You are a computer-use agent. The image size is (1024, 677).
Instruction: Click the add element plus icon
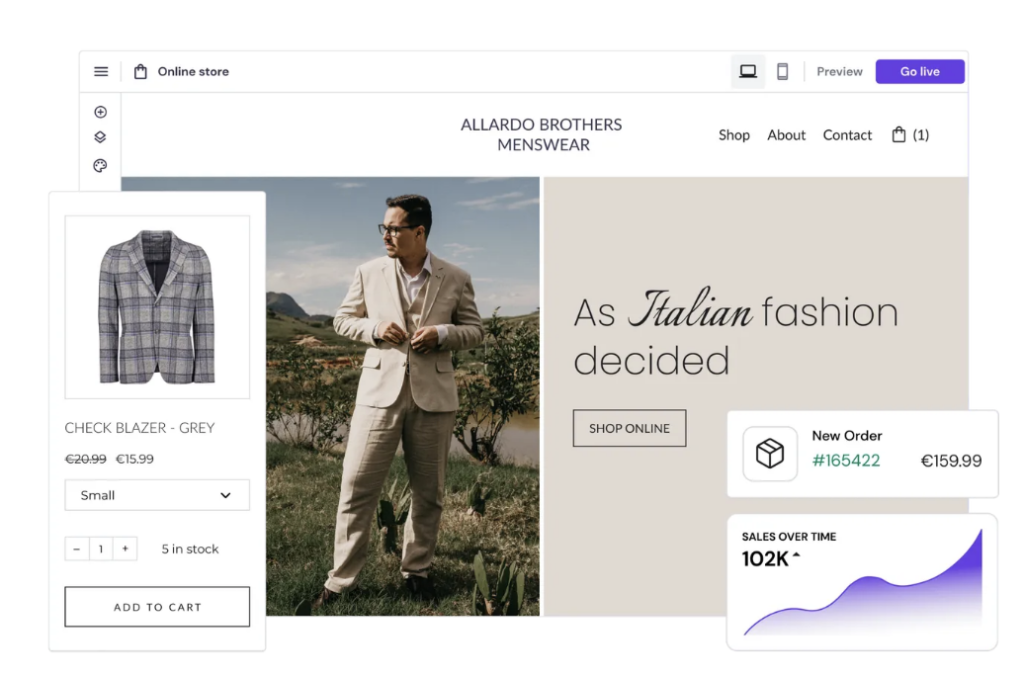click(x=99, y=111)
